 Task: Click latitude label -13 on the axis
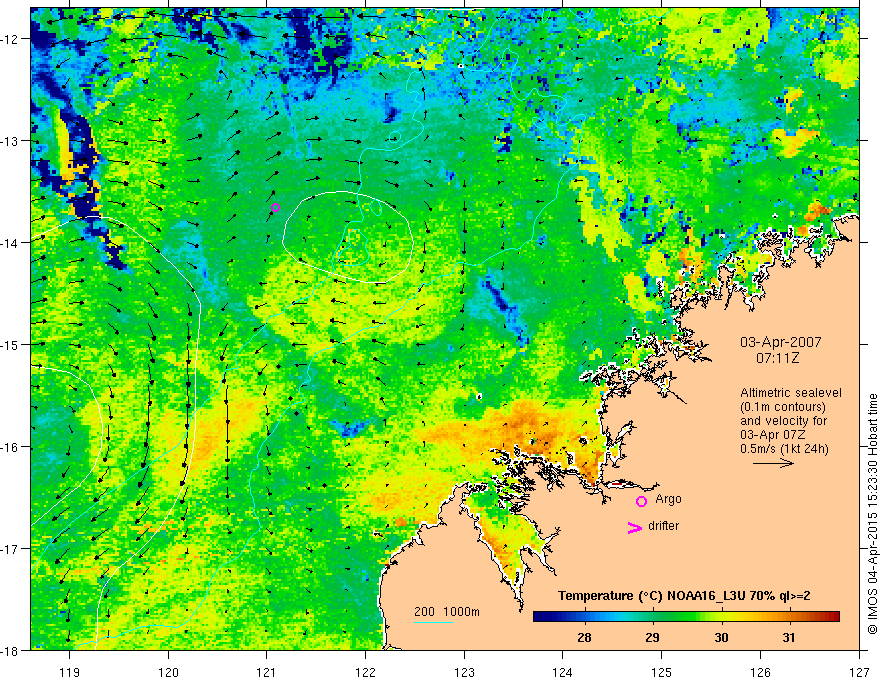[x=11, y=140]
